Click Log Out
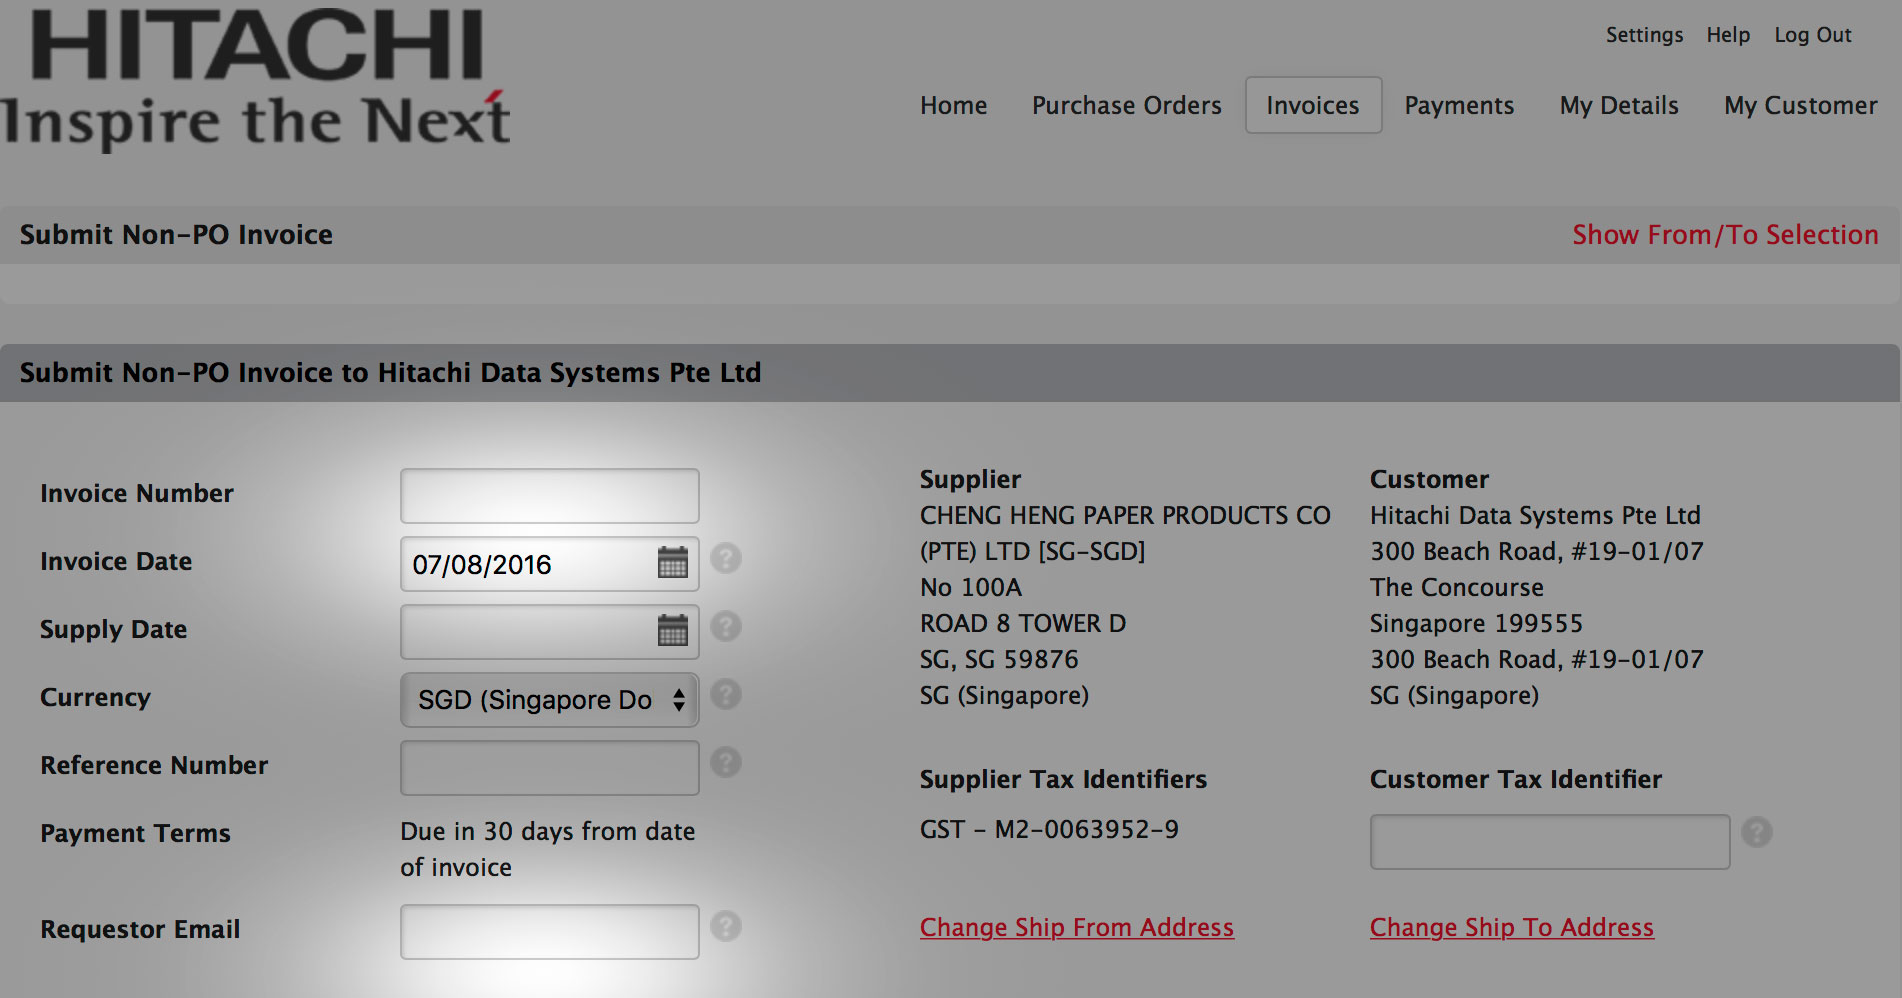 (1813, 35)
